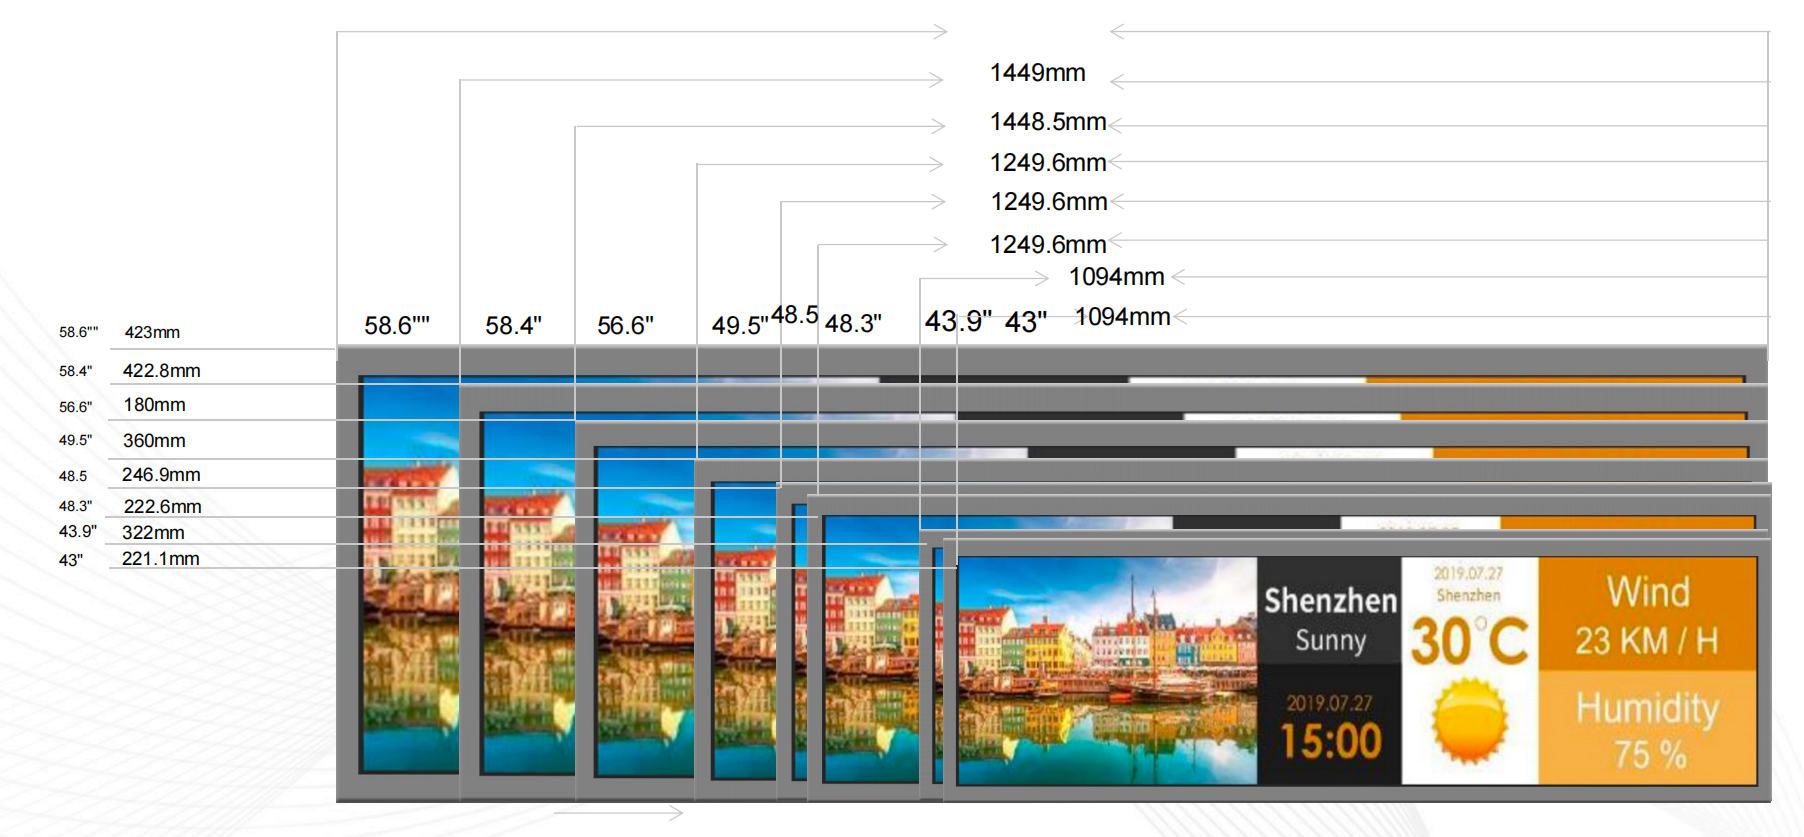Select the small 56.6" label beside 180mm

(75, 407)
